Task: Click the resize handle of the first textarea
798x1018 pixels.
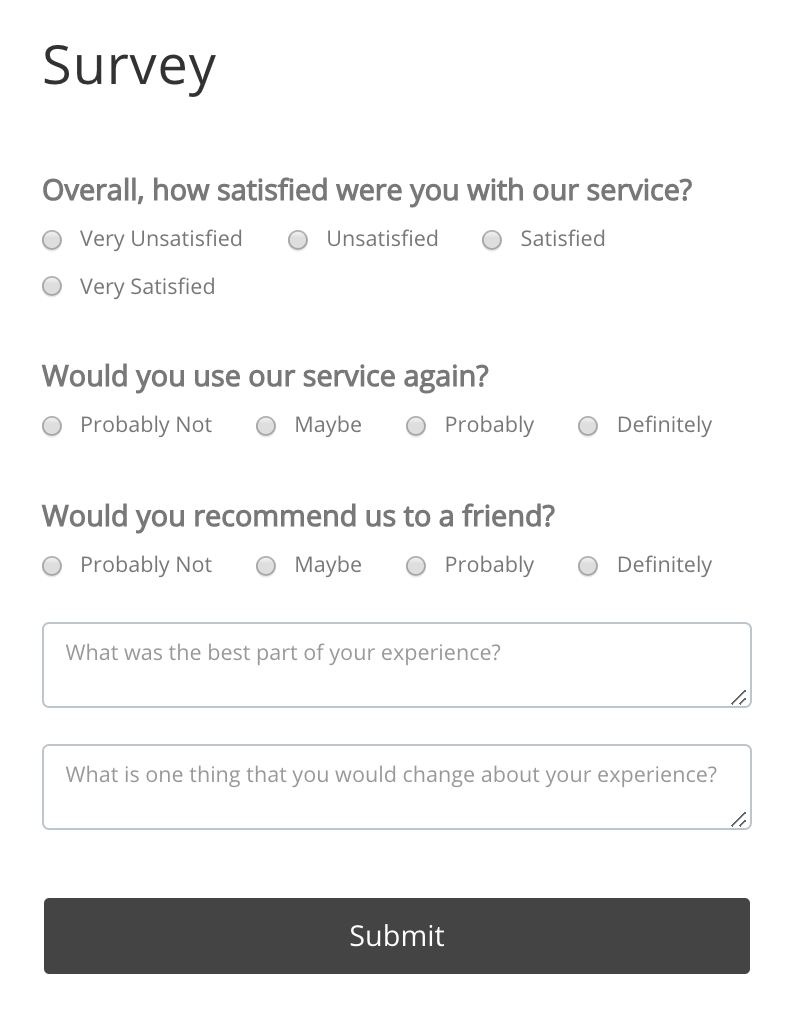Action: pos(740,700)
